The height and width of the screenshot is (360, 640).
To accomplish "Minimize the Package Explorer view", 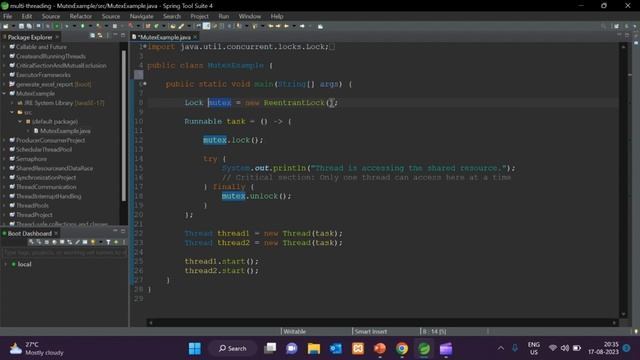I will [x=116, y=36].
